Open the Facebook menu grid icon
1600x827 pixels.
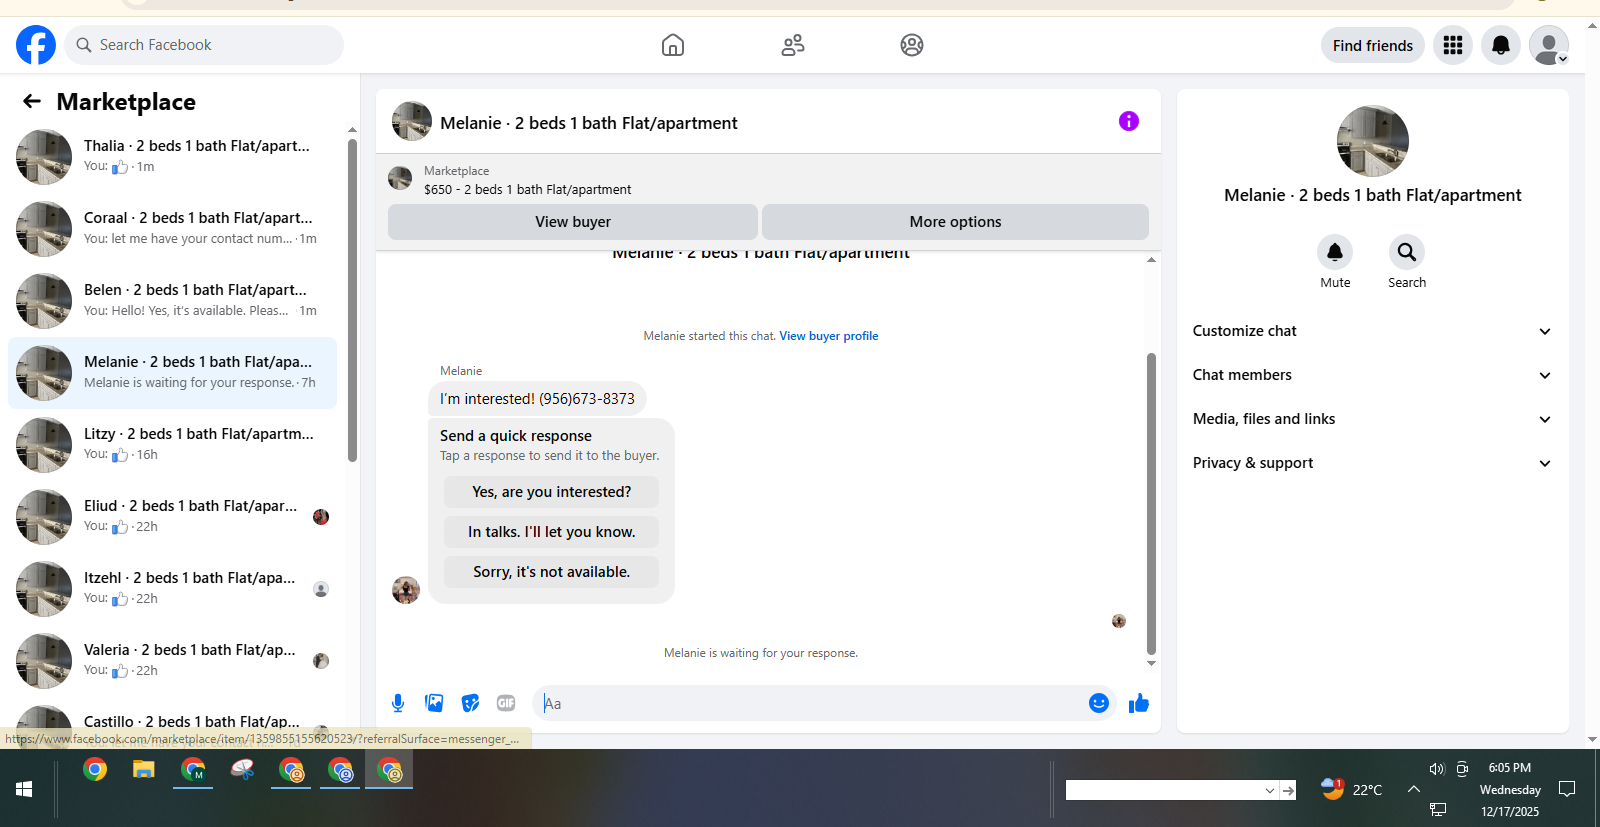1453,45
